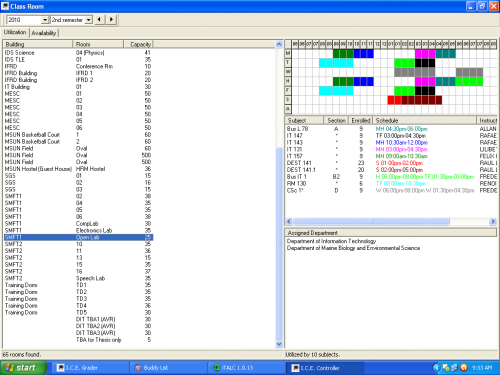
Task: Open the year 2010 dropdown
Action: click(x=45, y=20)
